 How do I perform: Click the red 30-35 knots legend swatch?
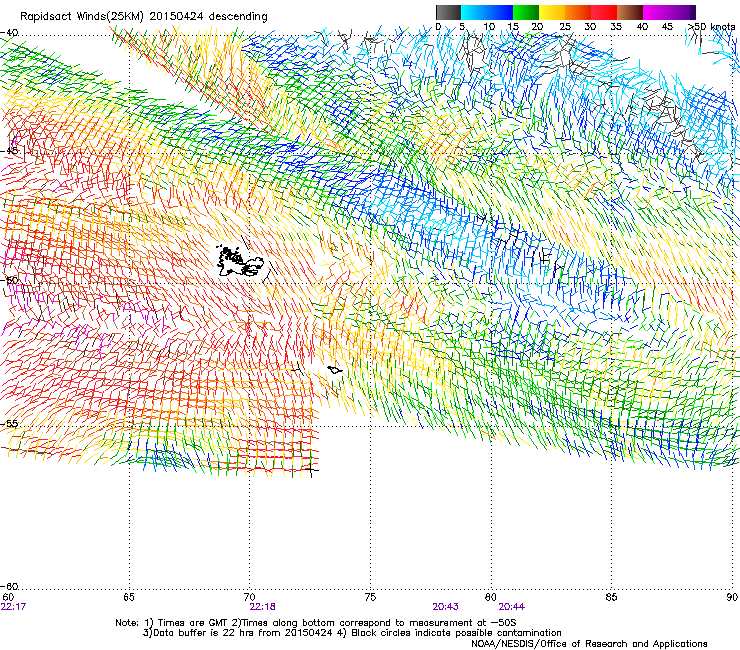(x=604, y=12)
